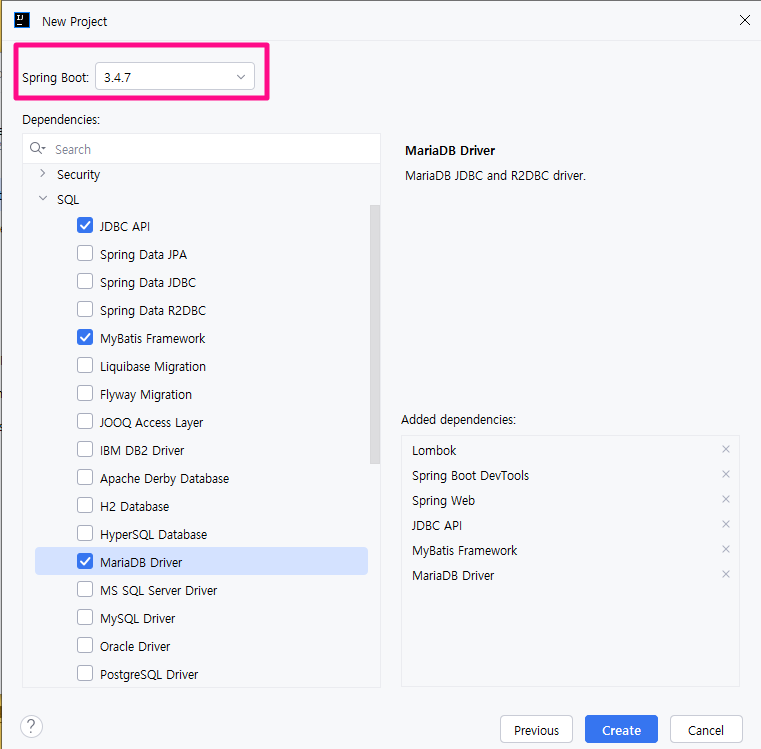The height and width of the screenshot is (749, 761).
Task: Close the New Project dialog
Action: point(744,20)
